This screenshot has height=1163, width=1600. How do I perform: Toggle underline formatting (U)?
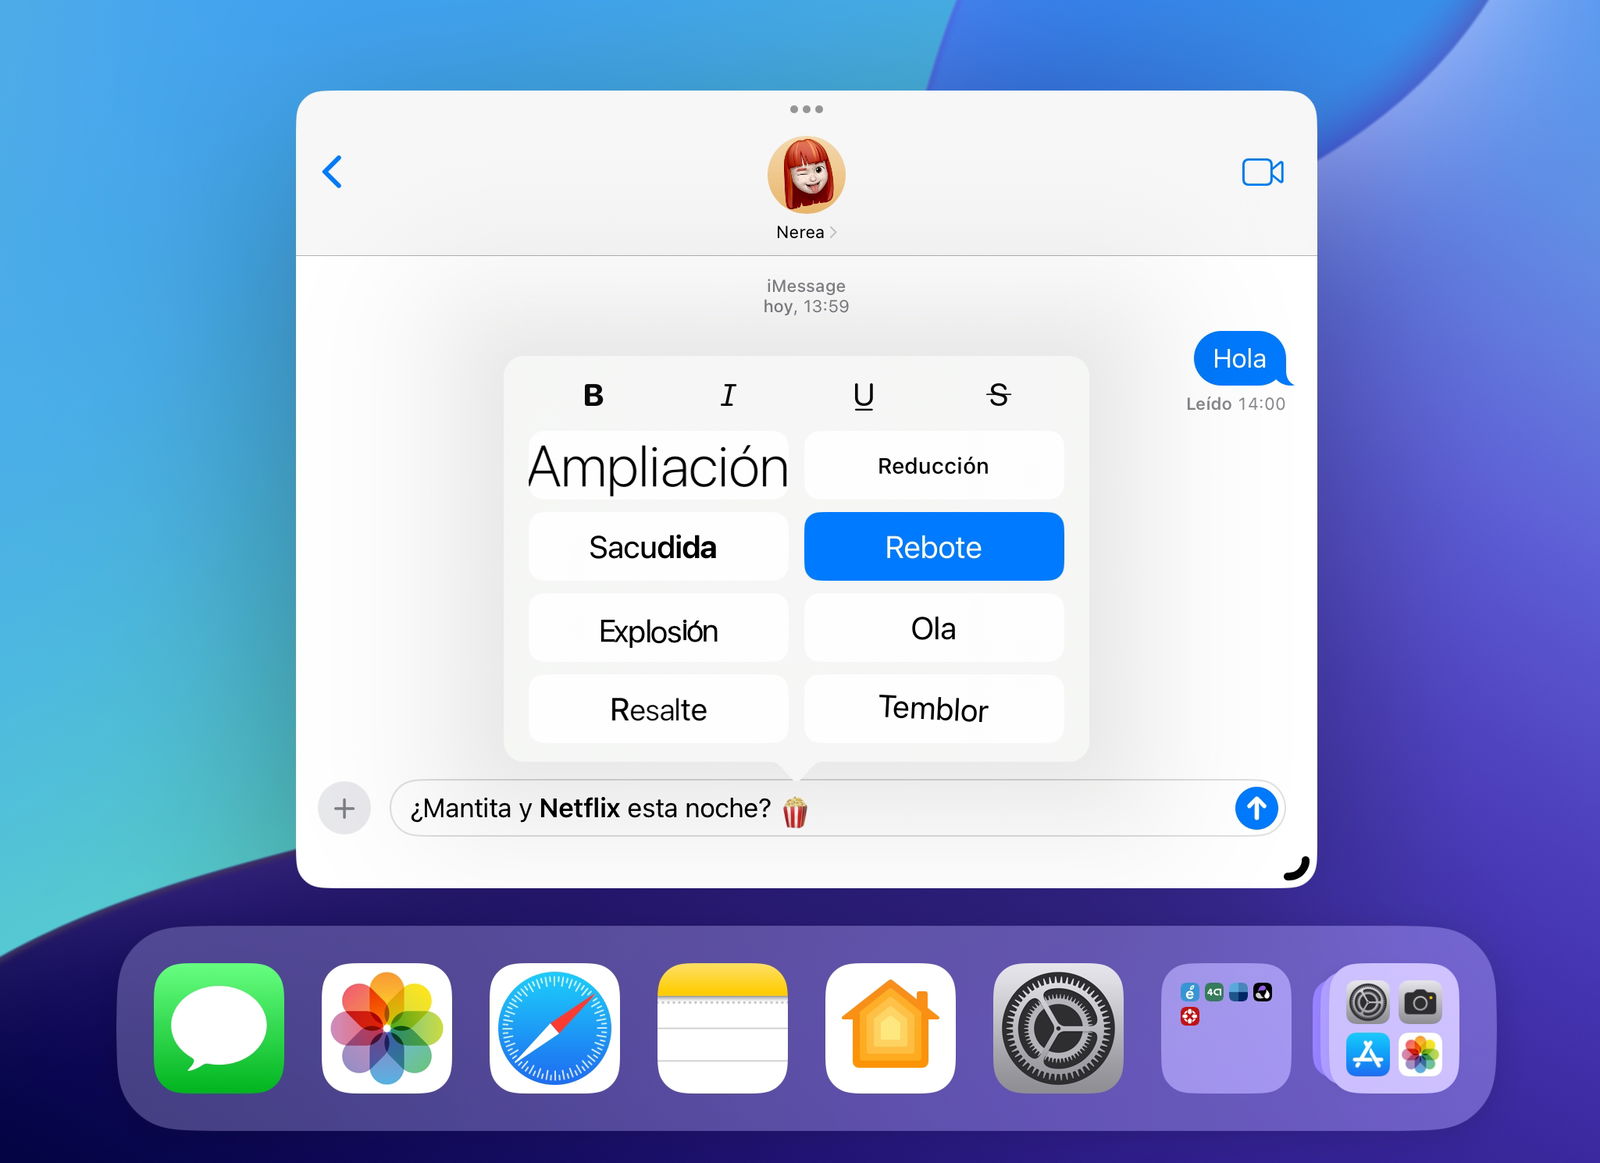click(863, 396)
